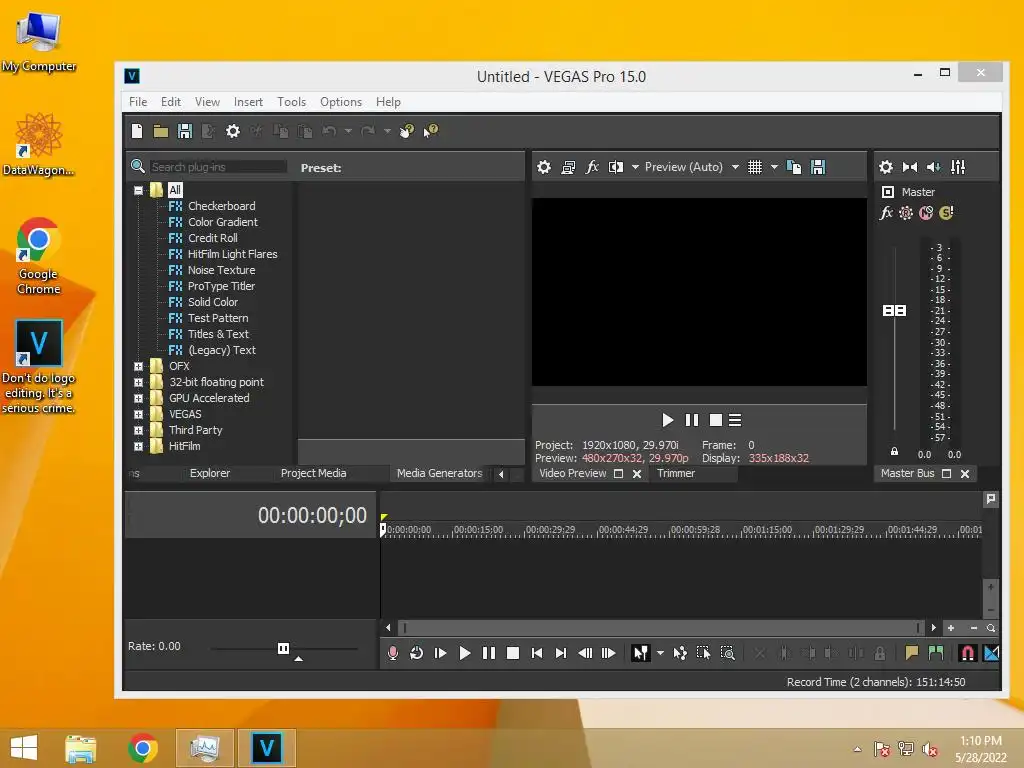Toggle the fader lock icon in Master Bus

coord(894,451)
